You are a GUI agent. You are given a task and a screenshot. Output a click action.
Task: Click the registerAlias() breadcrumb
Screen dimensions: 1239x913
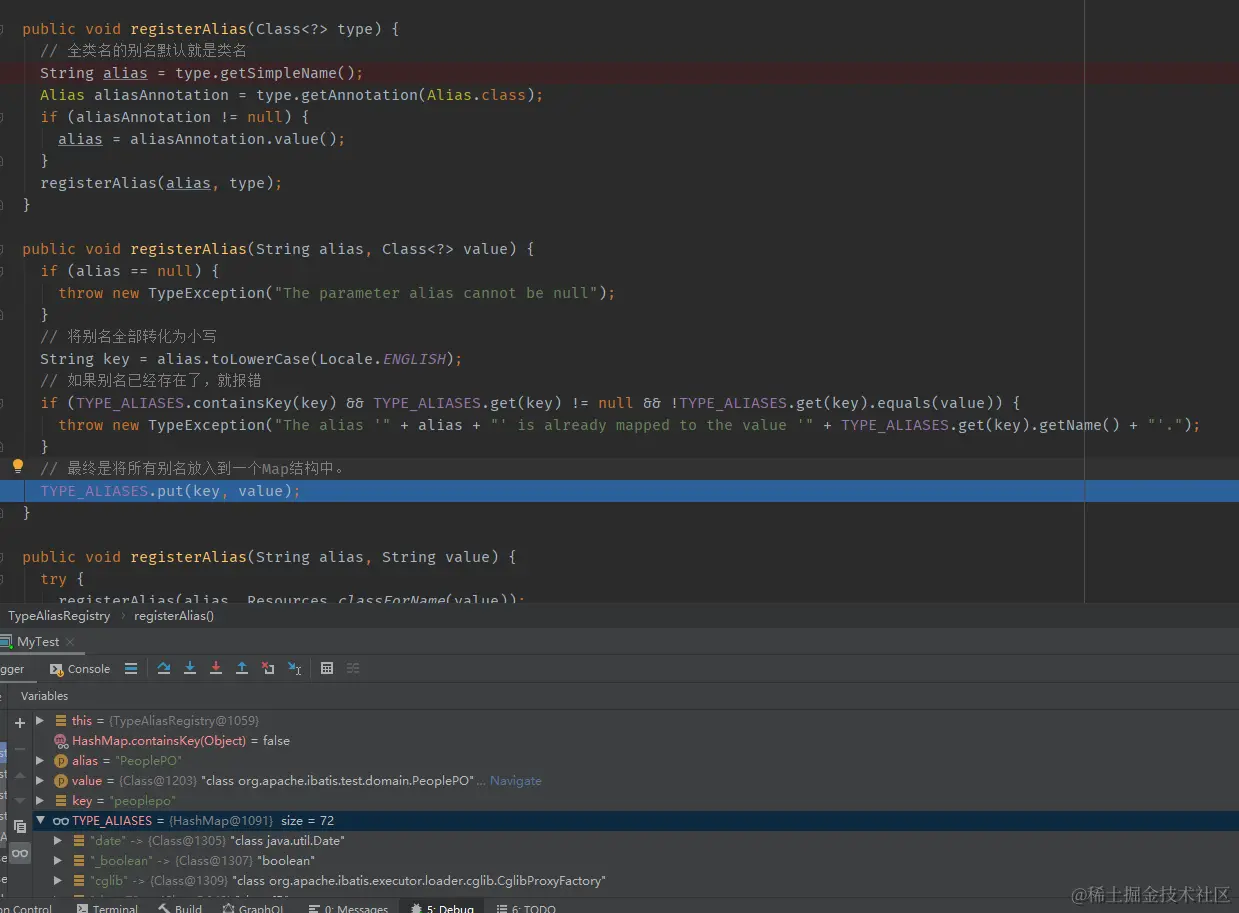click(x=174, y=616)
